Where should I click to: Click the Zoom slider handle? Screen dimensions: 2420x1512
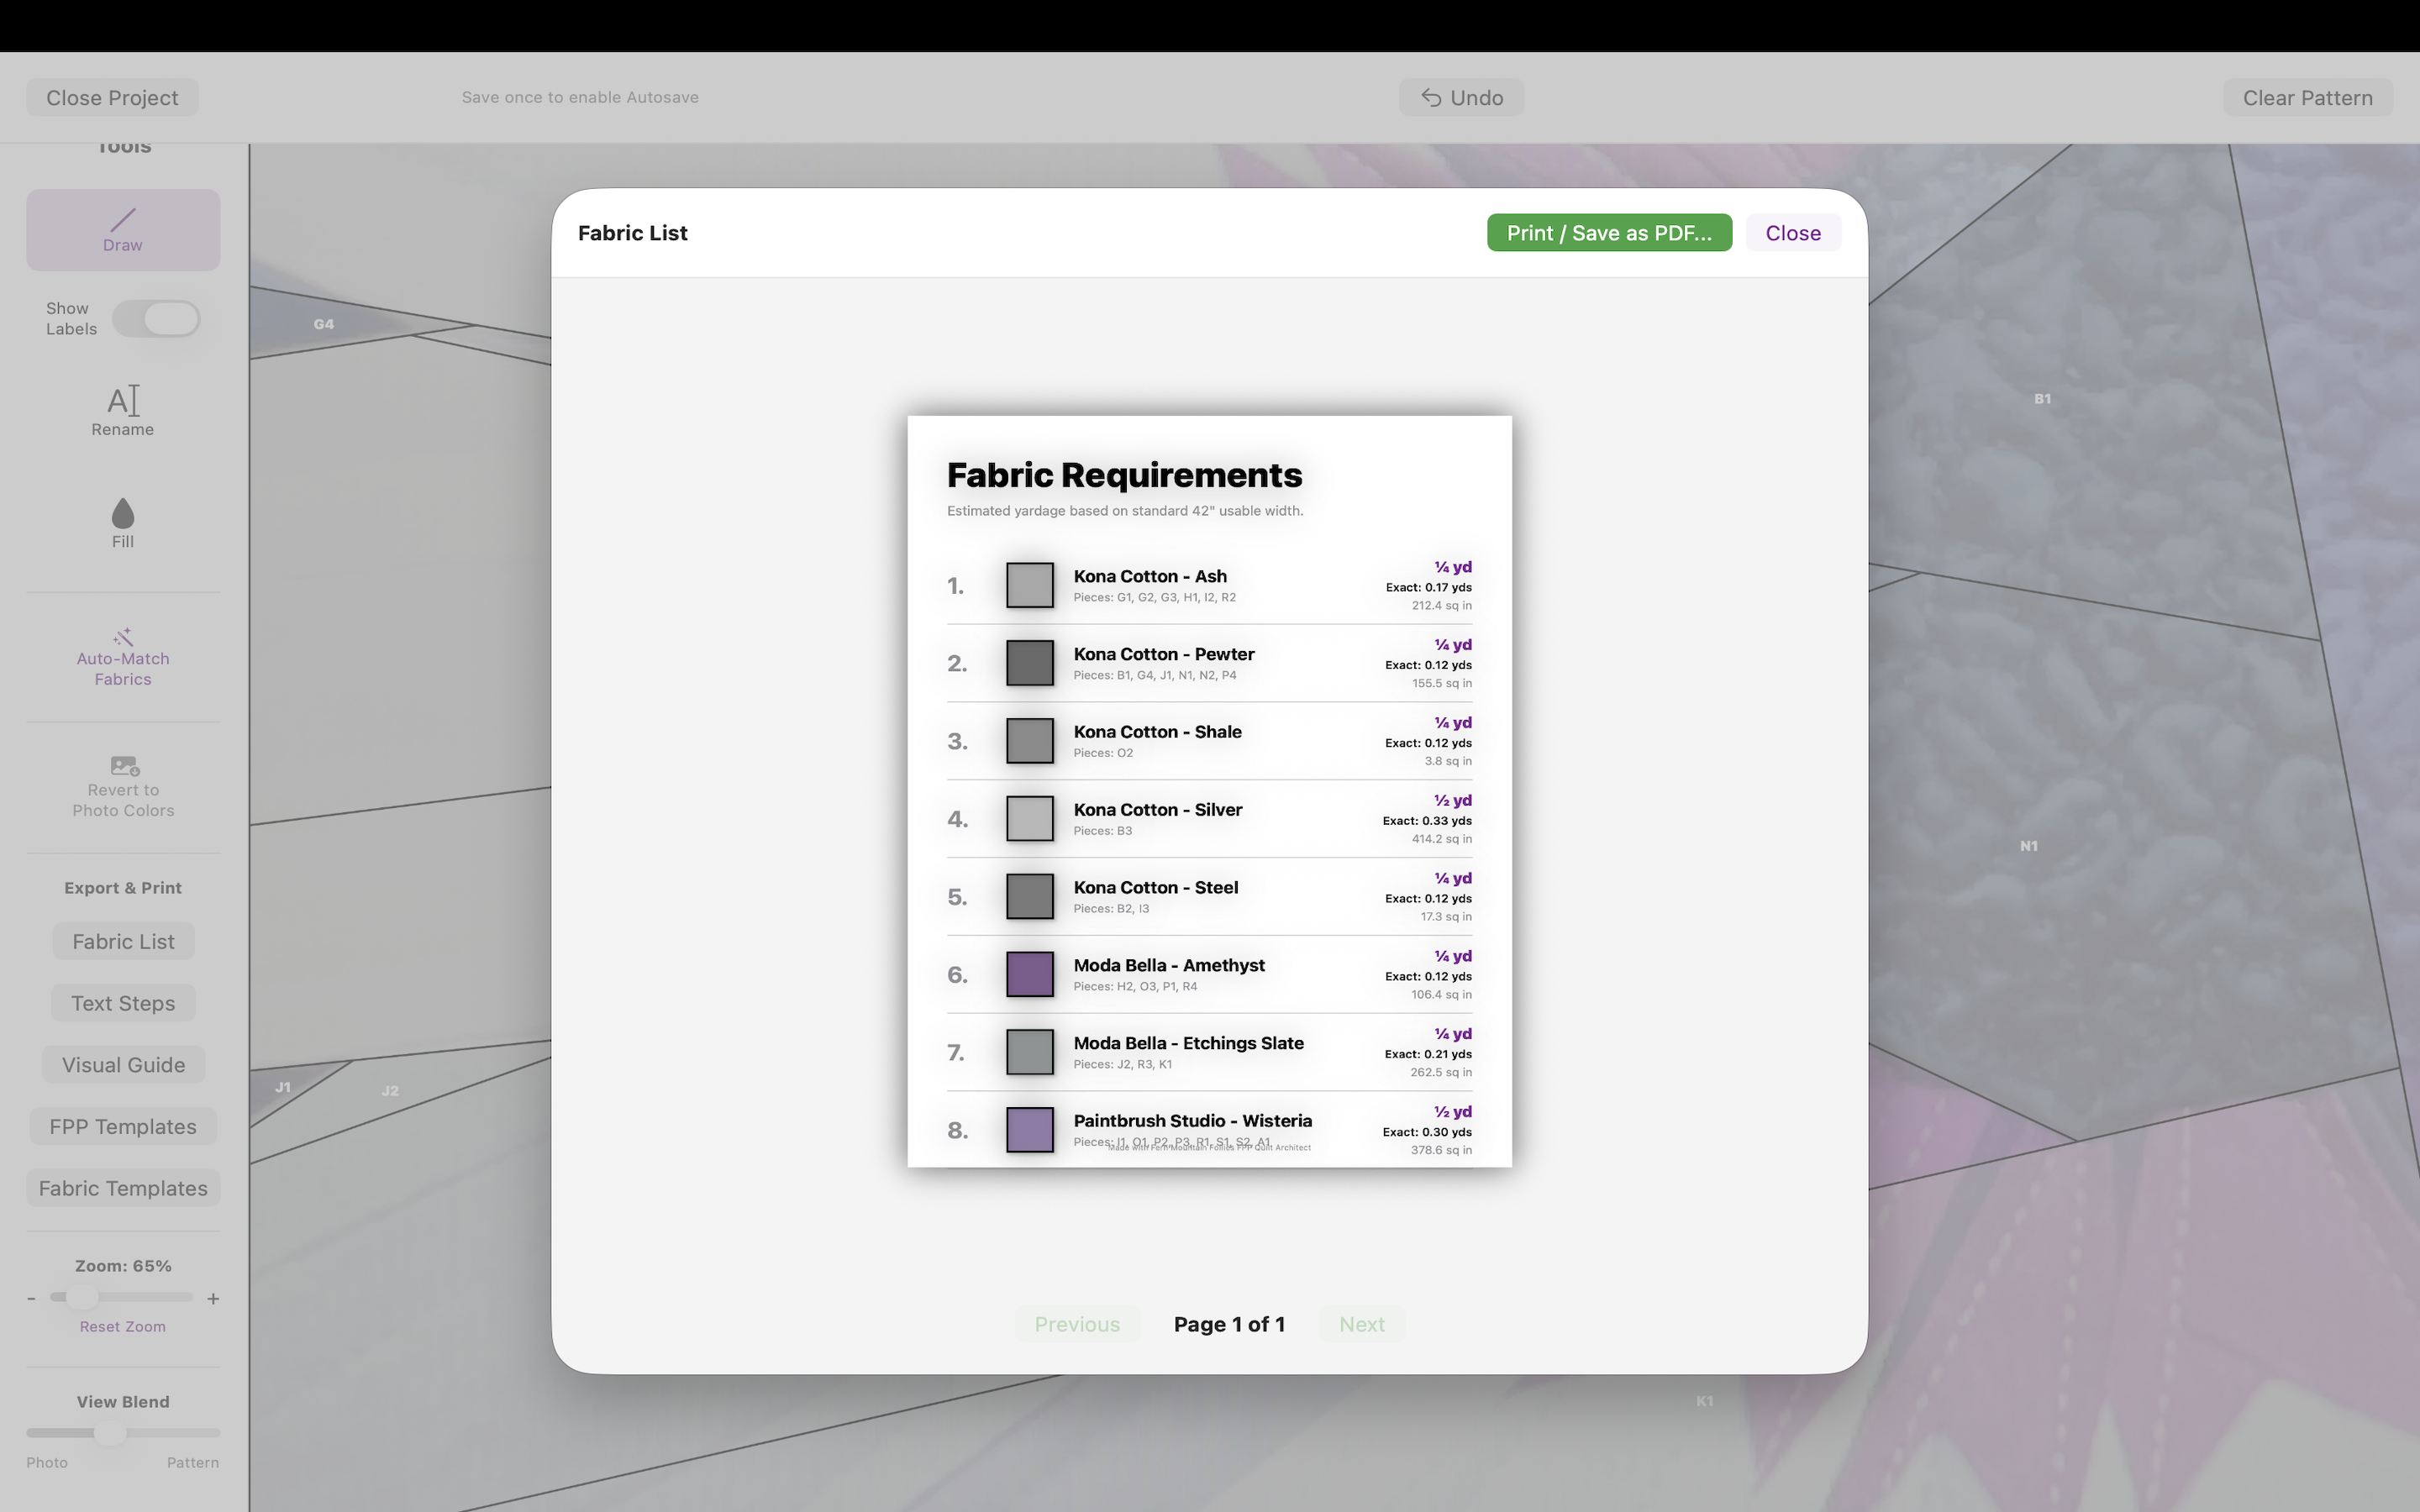click(x=82, y=1298)
